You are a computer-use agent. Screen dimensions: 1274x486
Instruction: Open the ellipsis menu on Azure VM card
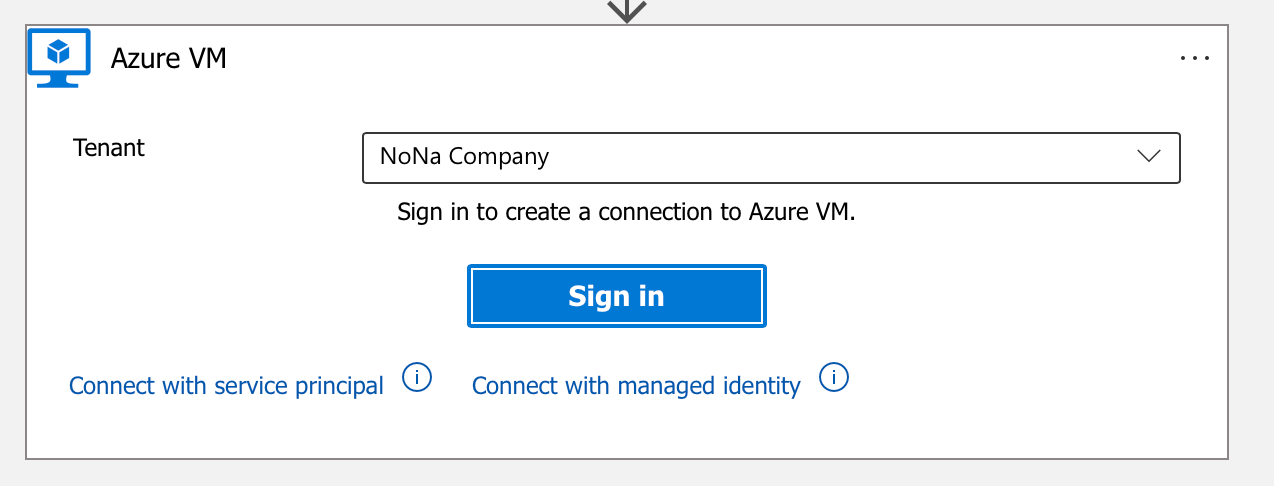(1195, 58)
